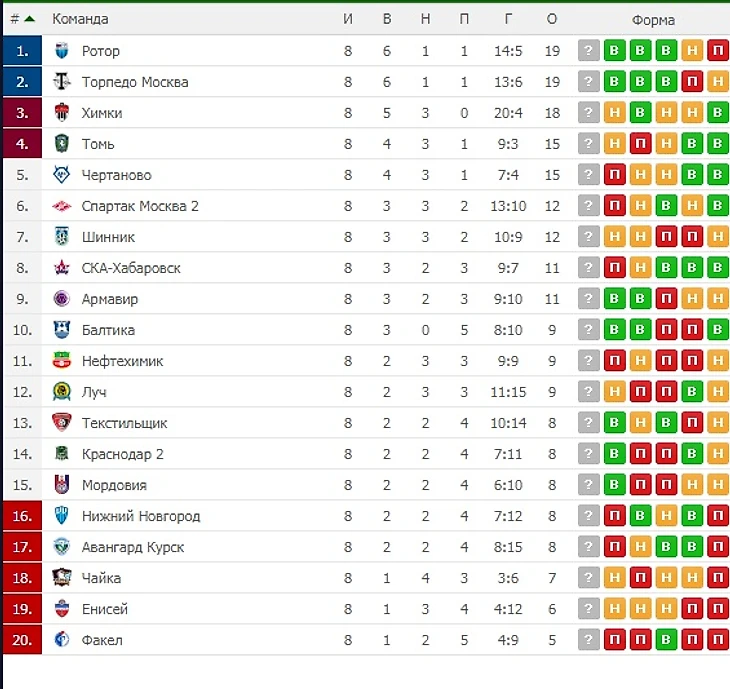Viewport: 730px width, 689px height.
Task: Sort standings by the О points column
Action: [552, 19]
